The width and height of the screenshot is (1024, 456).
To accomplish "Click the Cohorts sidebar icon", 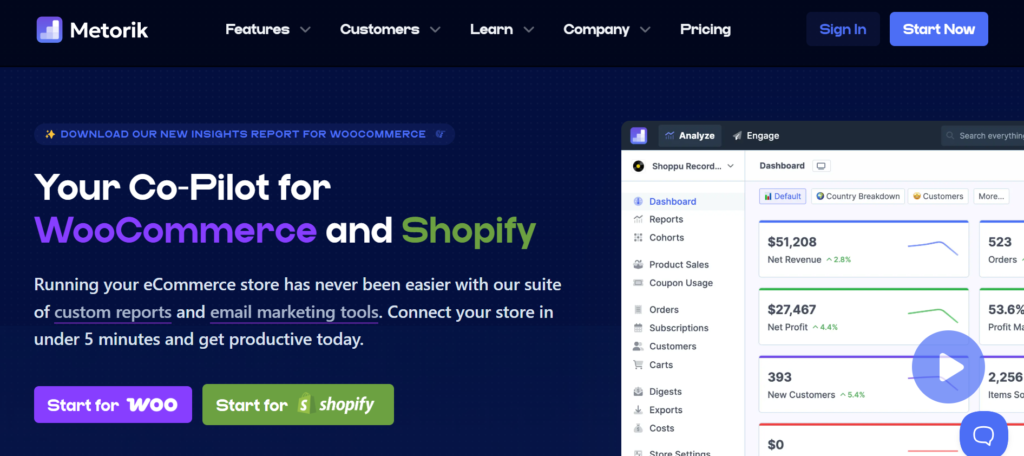I will (638, 238).
